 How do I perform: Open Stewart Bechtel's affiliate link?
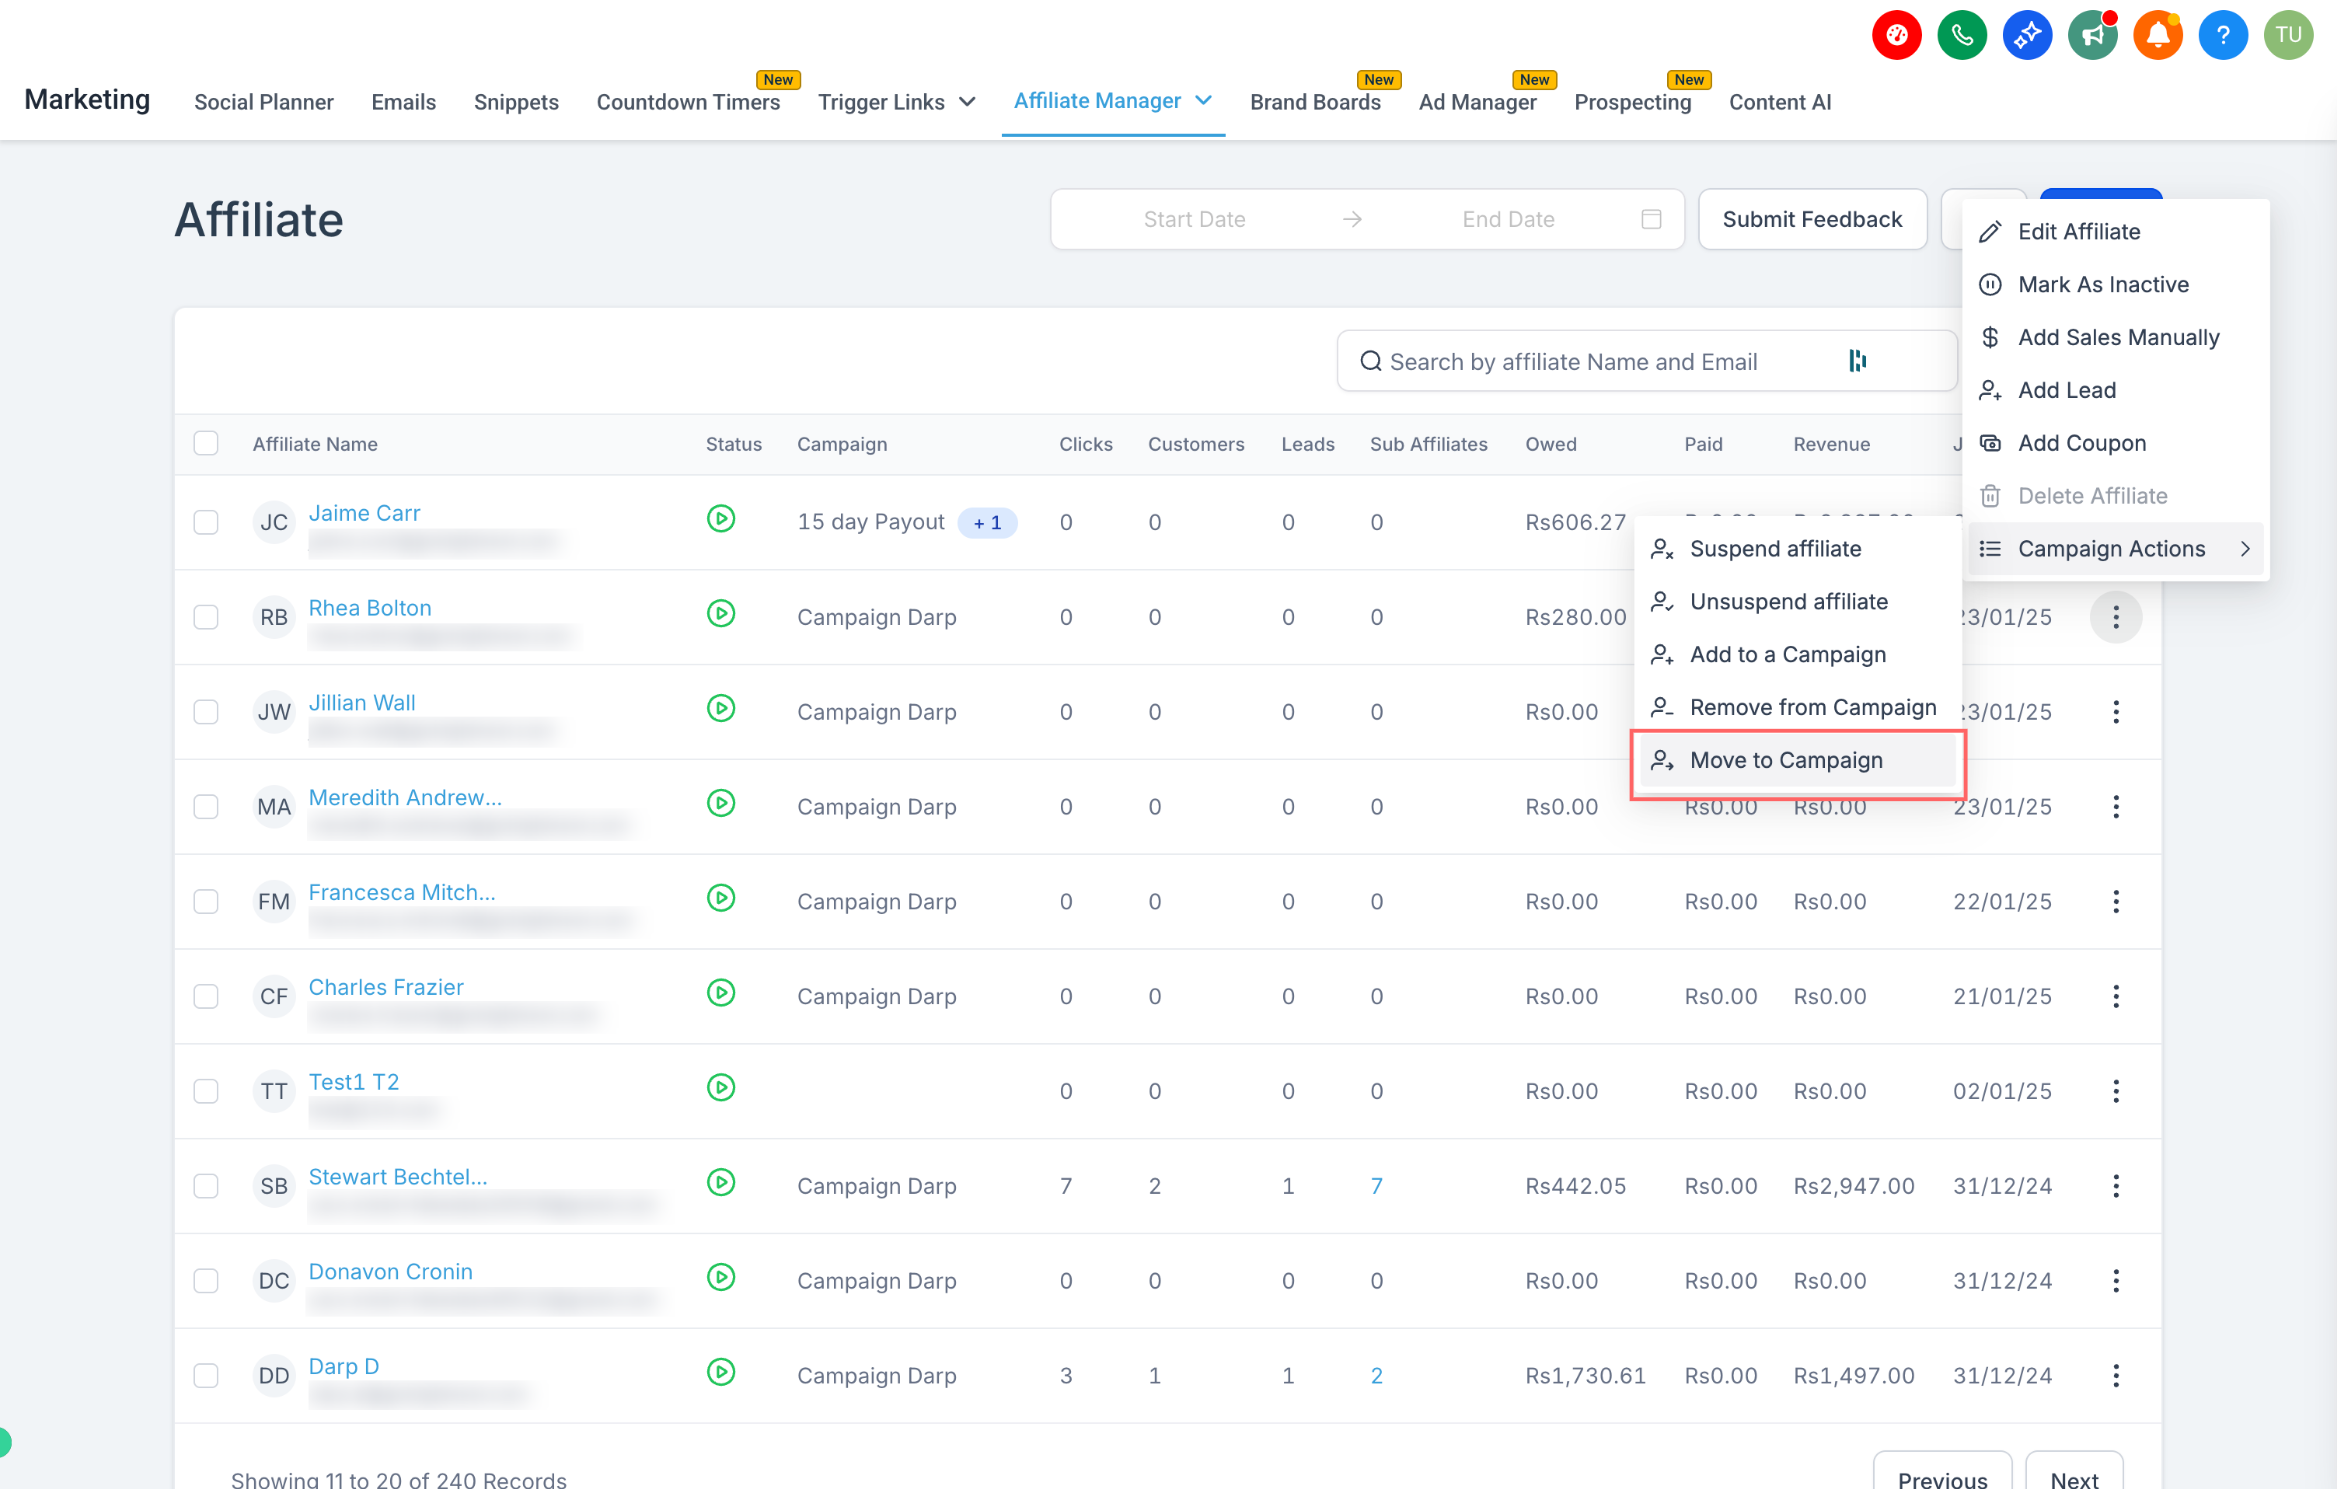[x=397, y=1177]
